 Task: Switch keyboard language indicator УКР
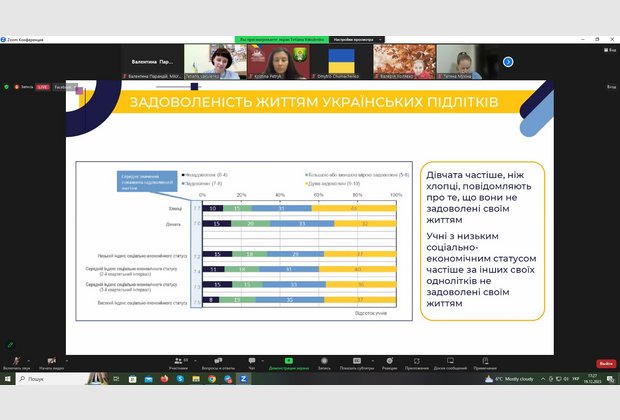pos(576,379)
